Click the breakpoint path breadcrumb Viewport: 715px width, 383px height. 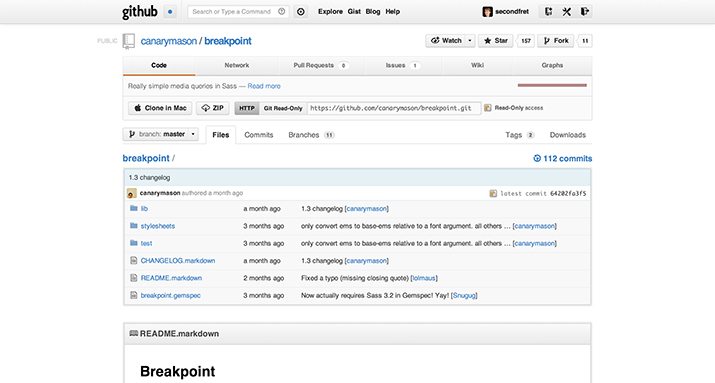[x=146, y=158]
